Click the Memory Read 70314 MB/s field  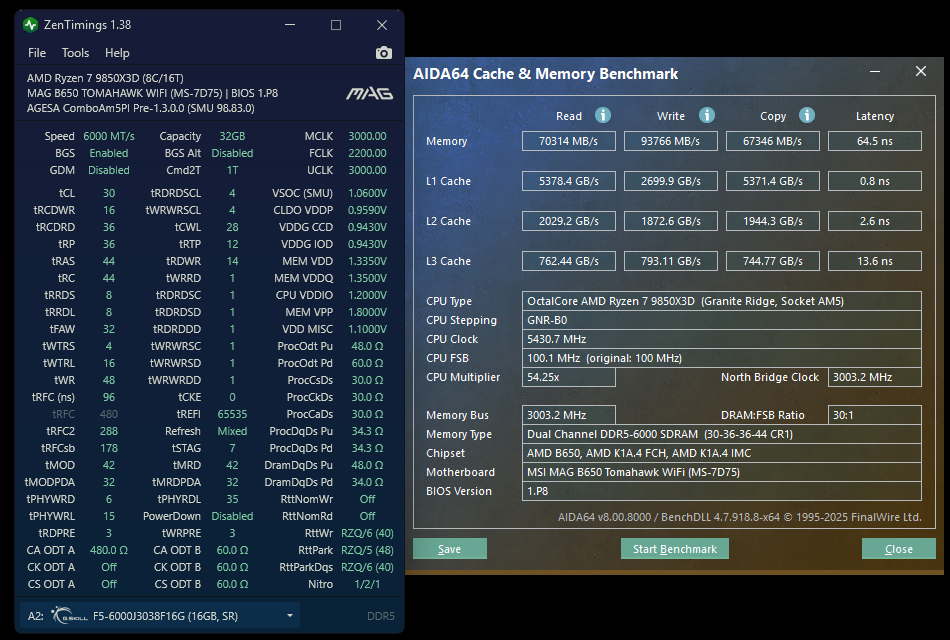(568, 141)
